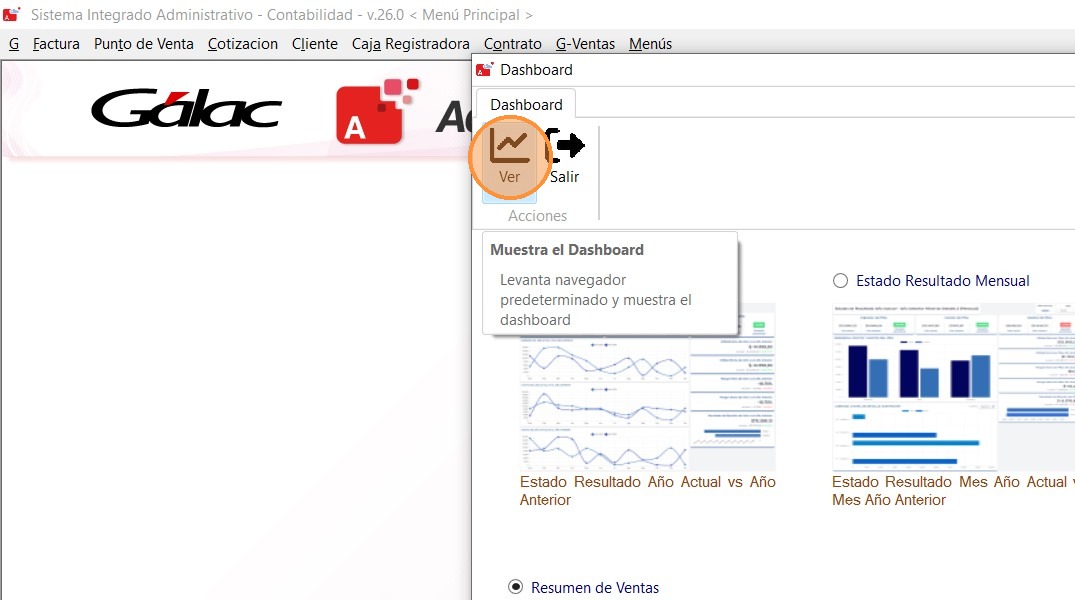Open the Punto de Venta menu
The width and height of the screenshot is (1075, 600).
144,44
